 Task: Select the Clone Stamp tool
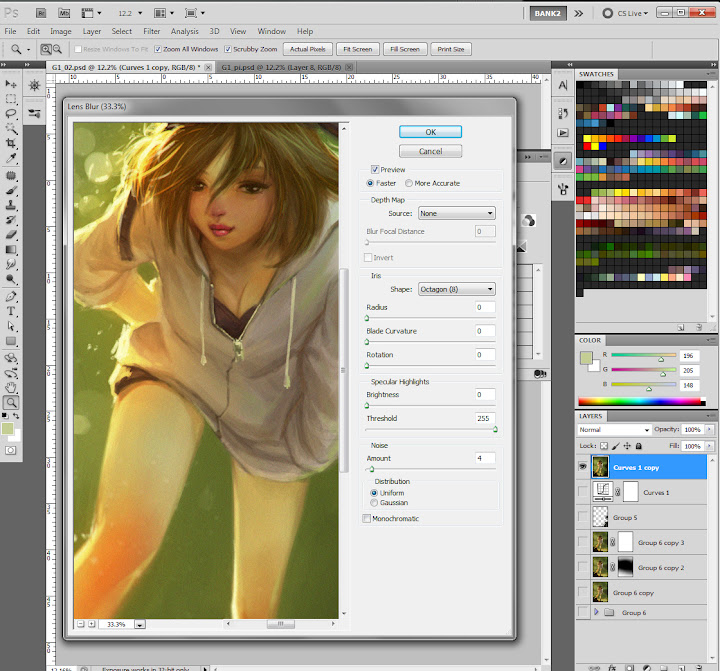pos(11,205)
